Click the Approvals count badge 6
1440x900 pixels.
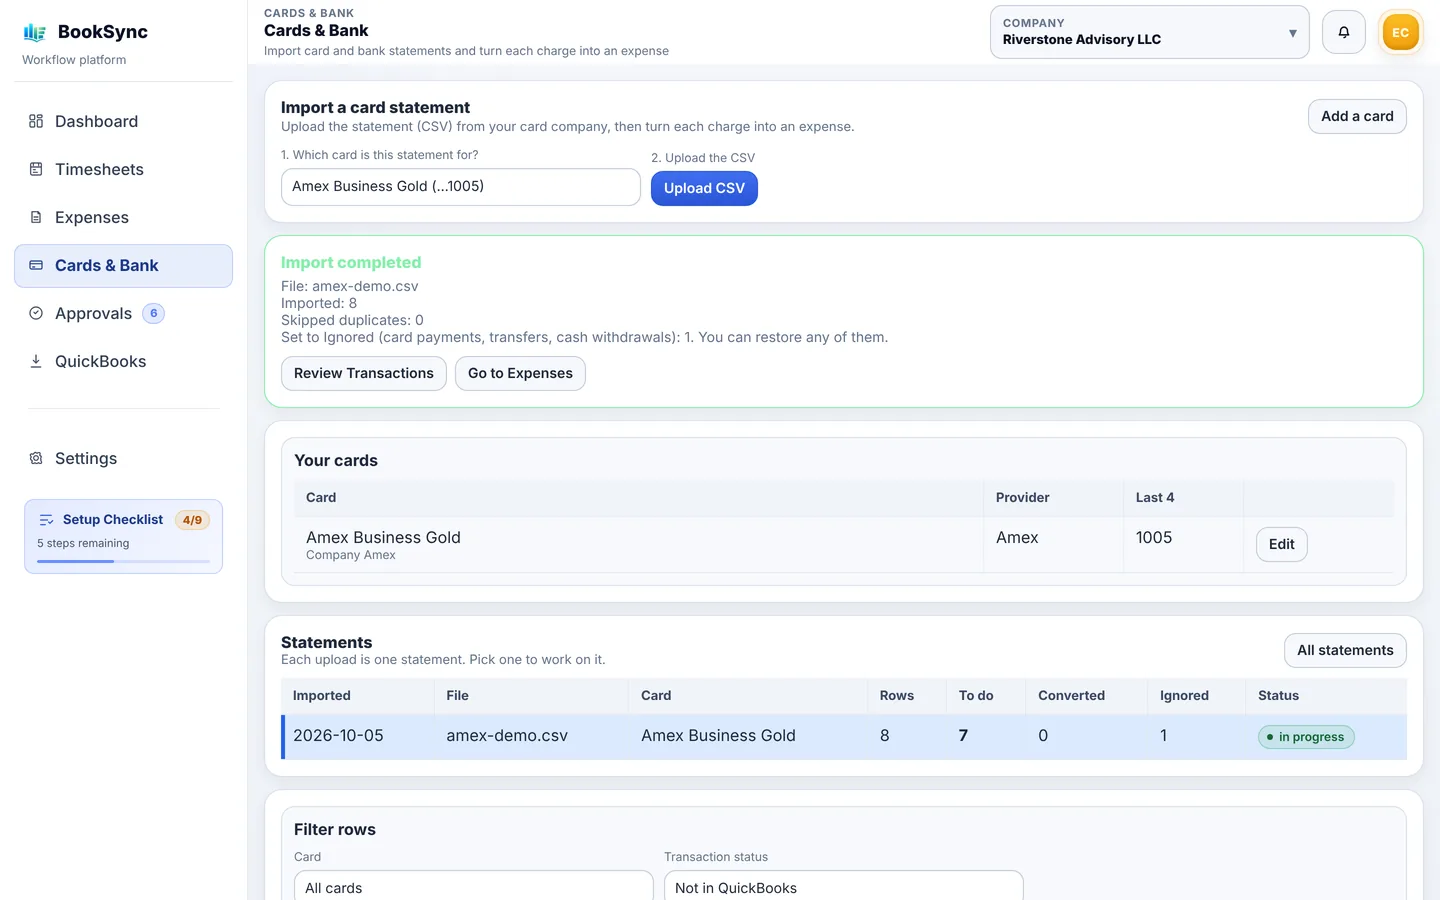pyautogui.click(x=153, y=313)
